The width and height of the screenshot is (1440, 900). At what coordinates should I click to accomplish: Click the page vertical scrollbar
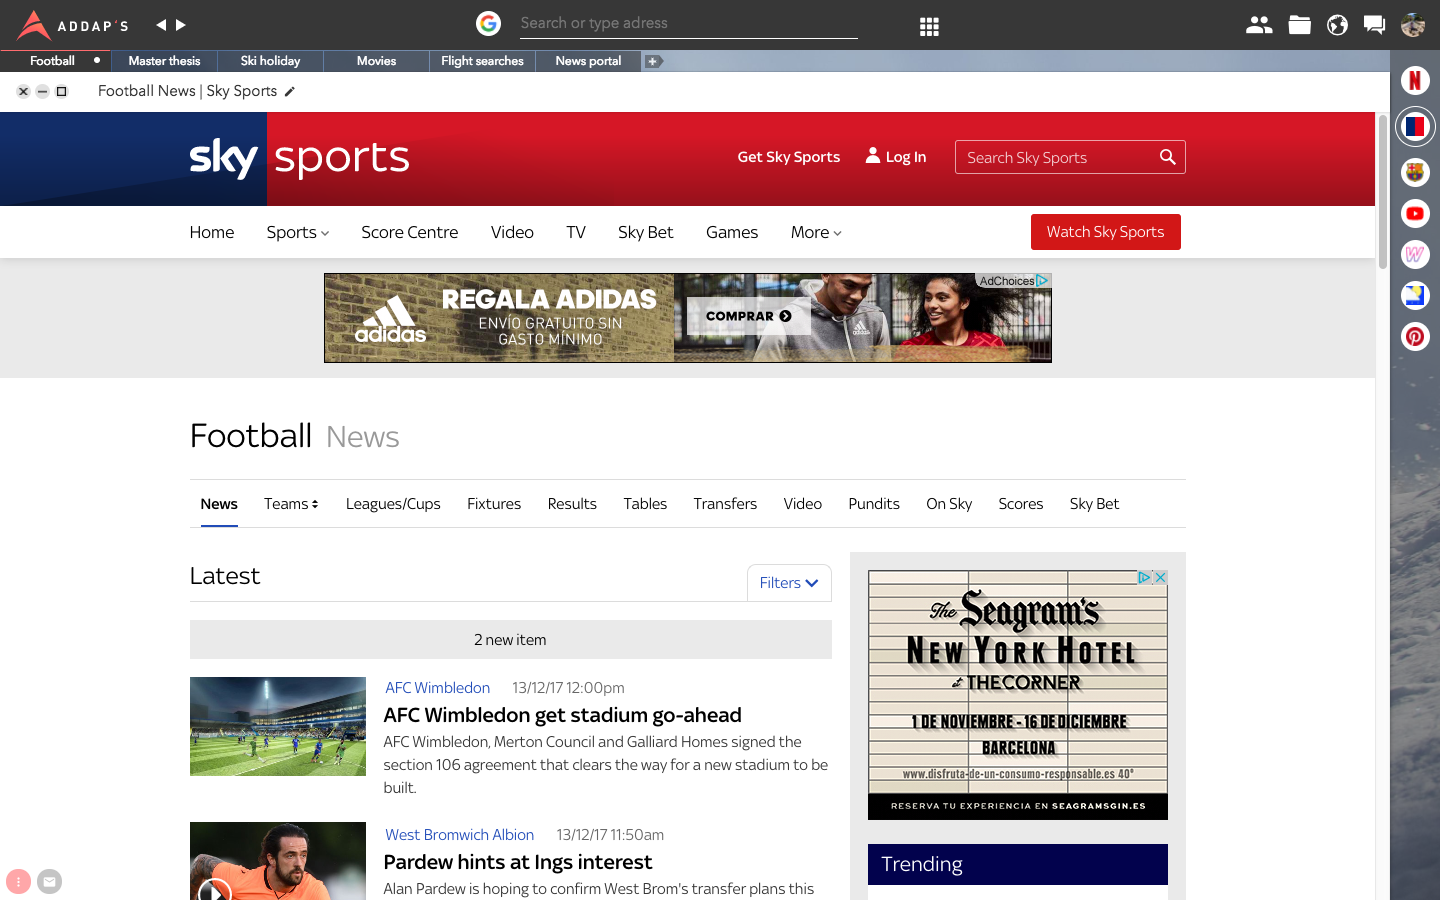[1383, 192]
